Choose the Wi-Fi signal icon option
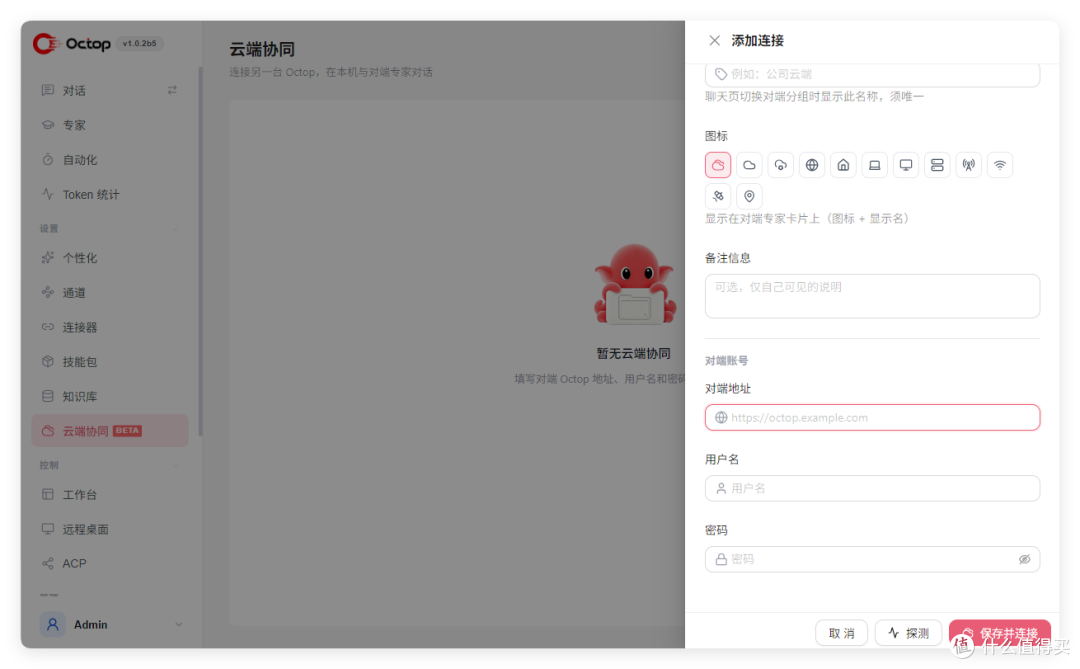 point(1000,165)
